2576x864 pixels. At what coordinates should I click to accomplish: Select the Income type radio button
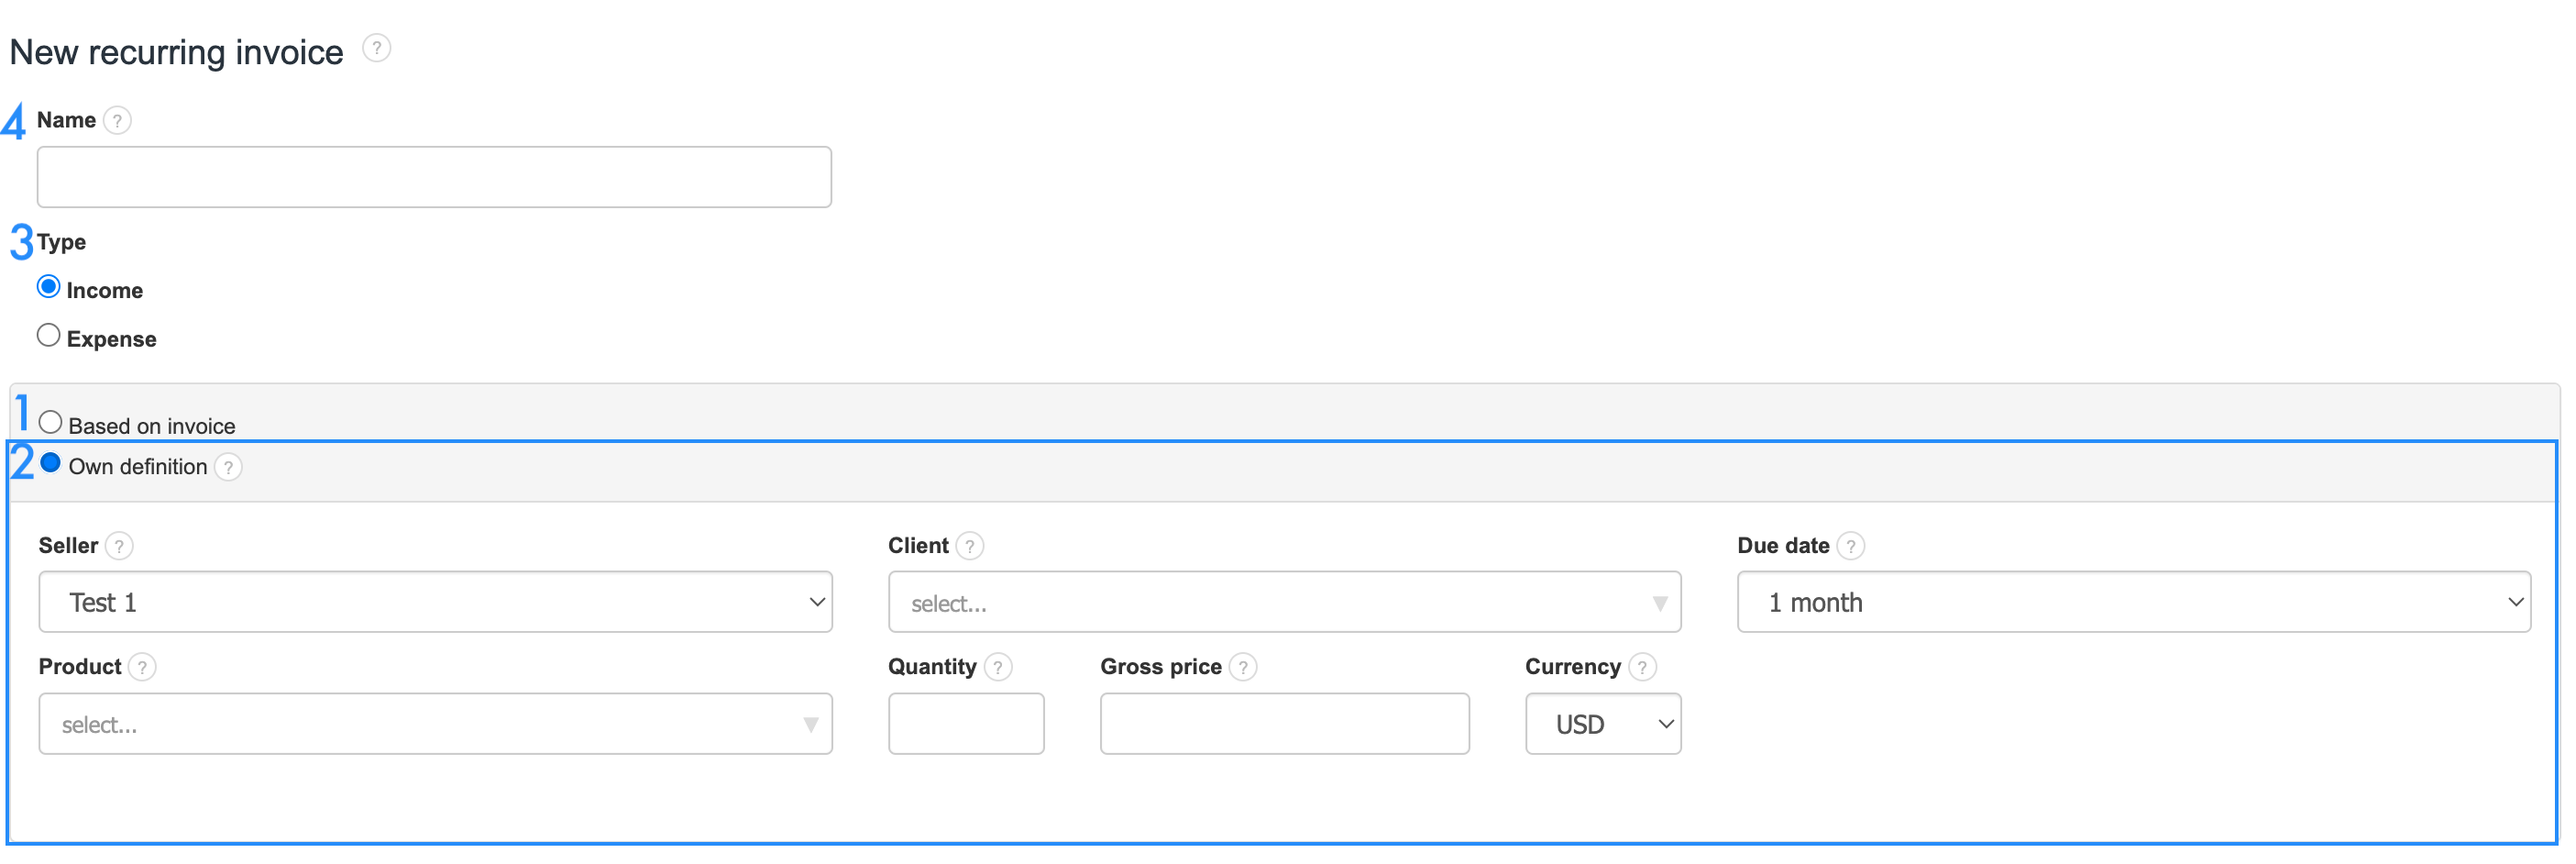(x=48, y=287)
